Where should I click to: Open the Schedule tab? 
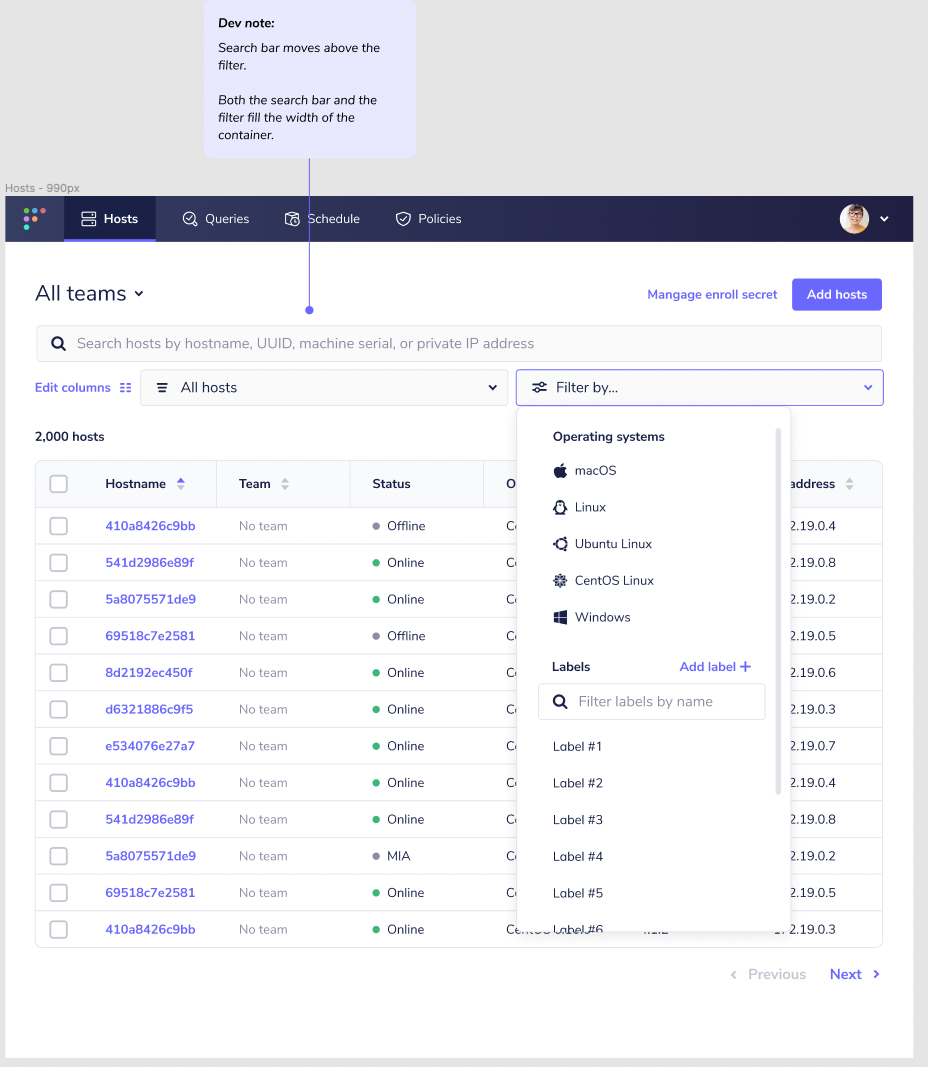(322, 218)
